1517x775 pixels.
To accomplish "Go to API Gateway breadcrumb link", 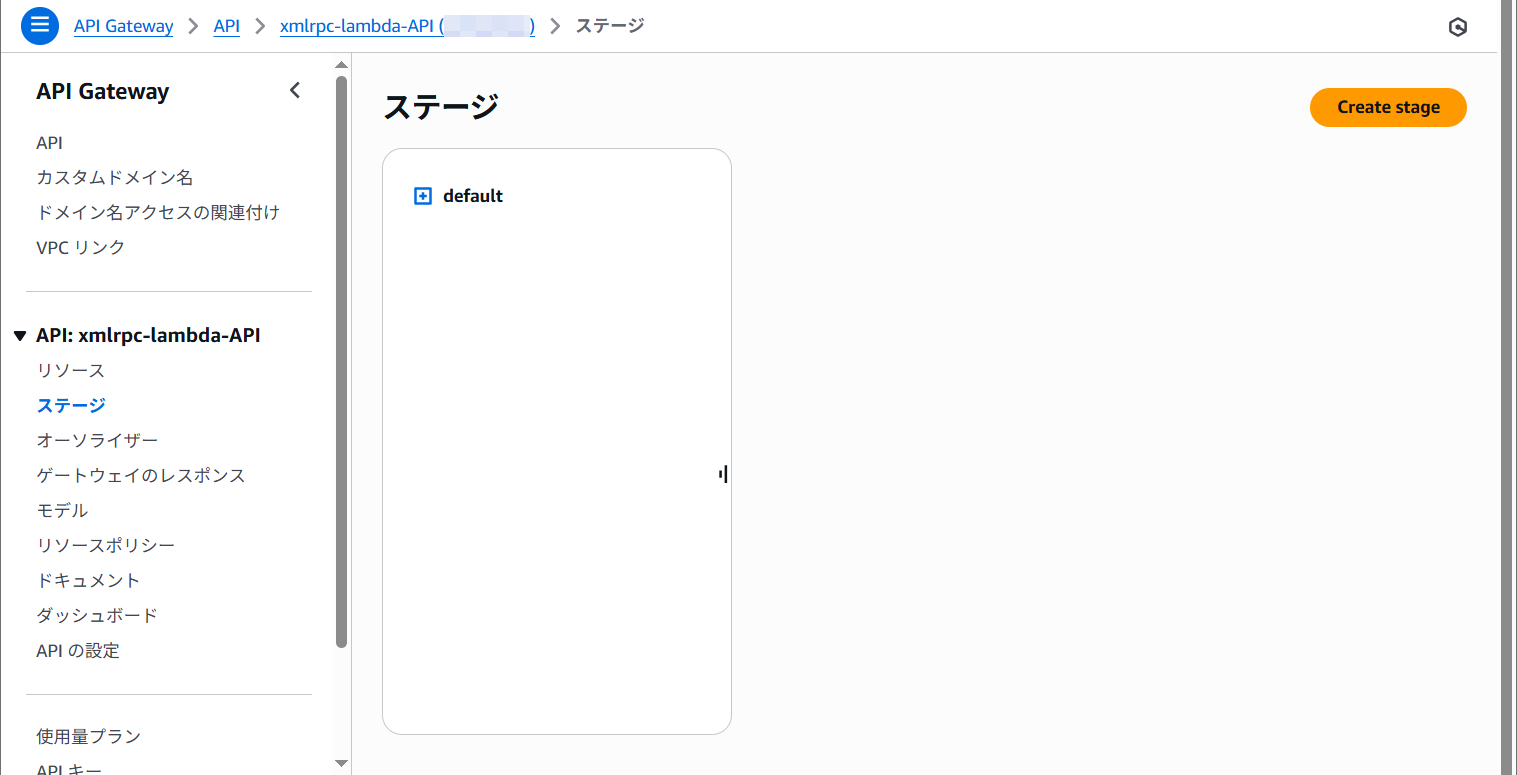I will click(123, 26).
